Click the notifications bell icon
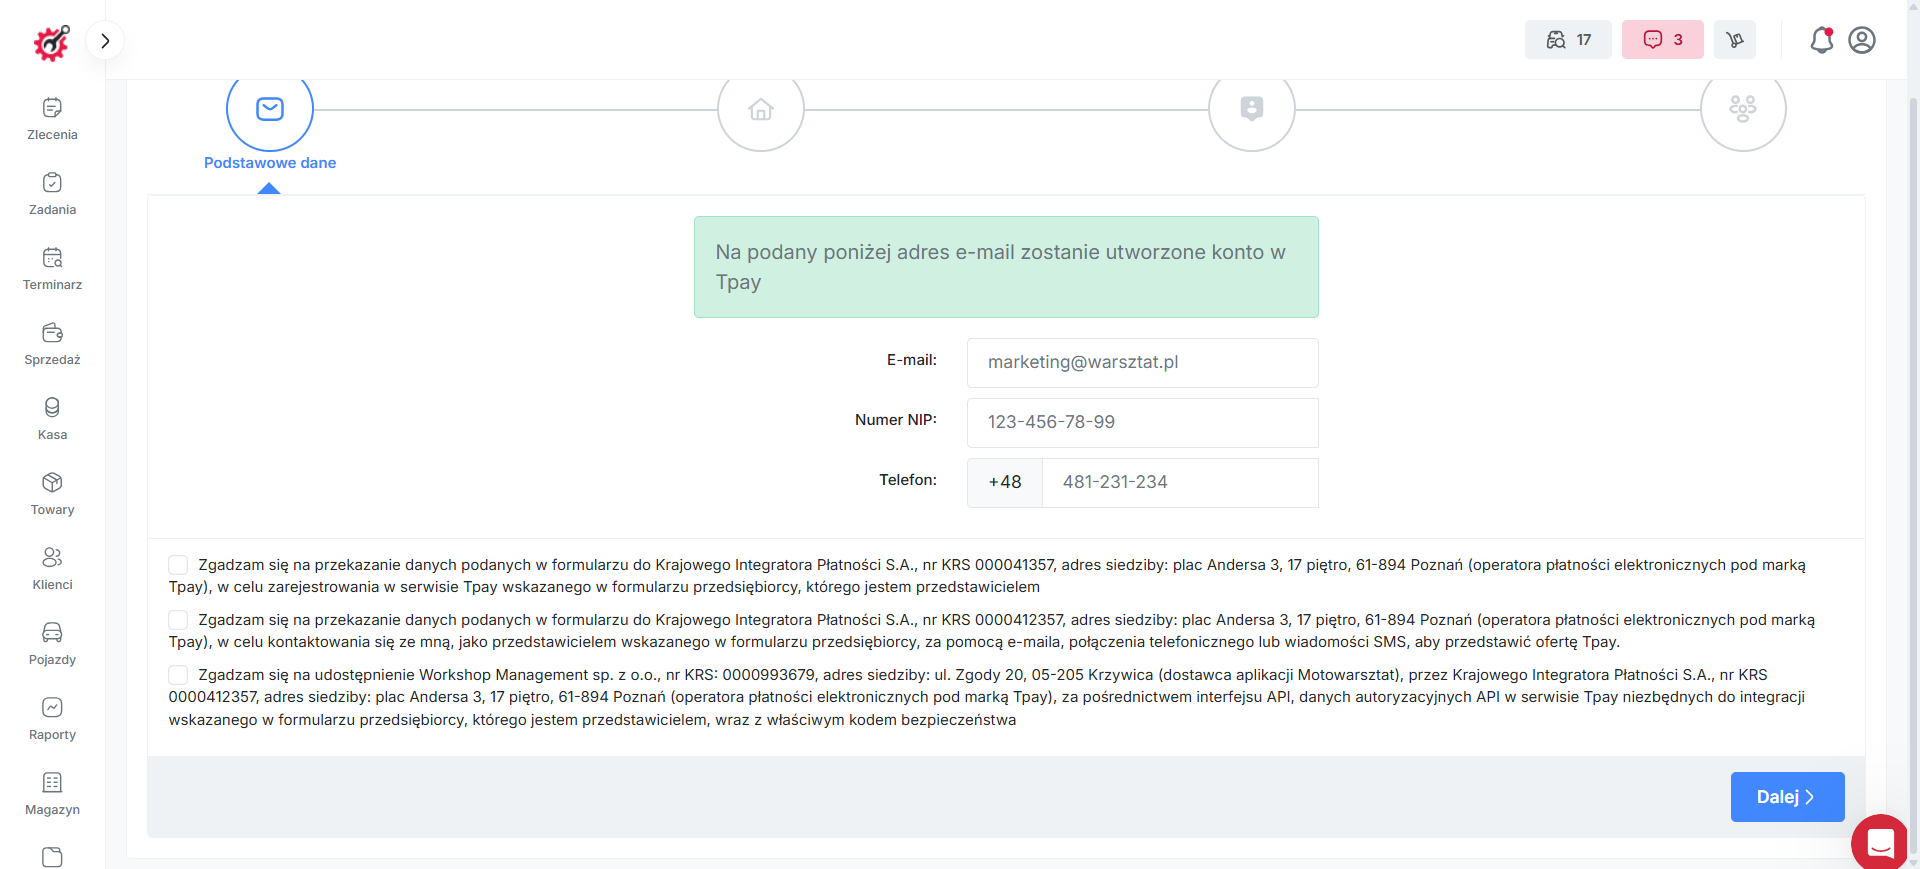The image size is (1920, 869). tap(1822, 40)
